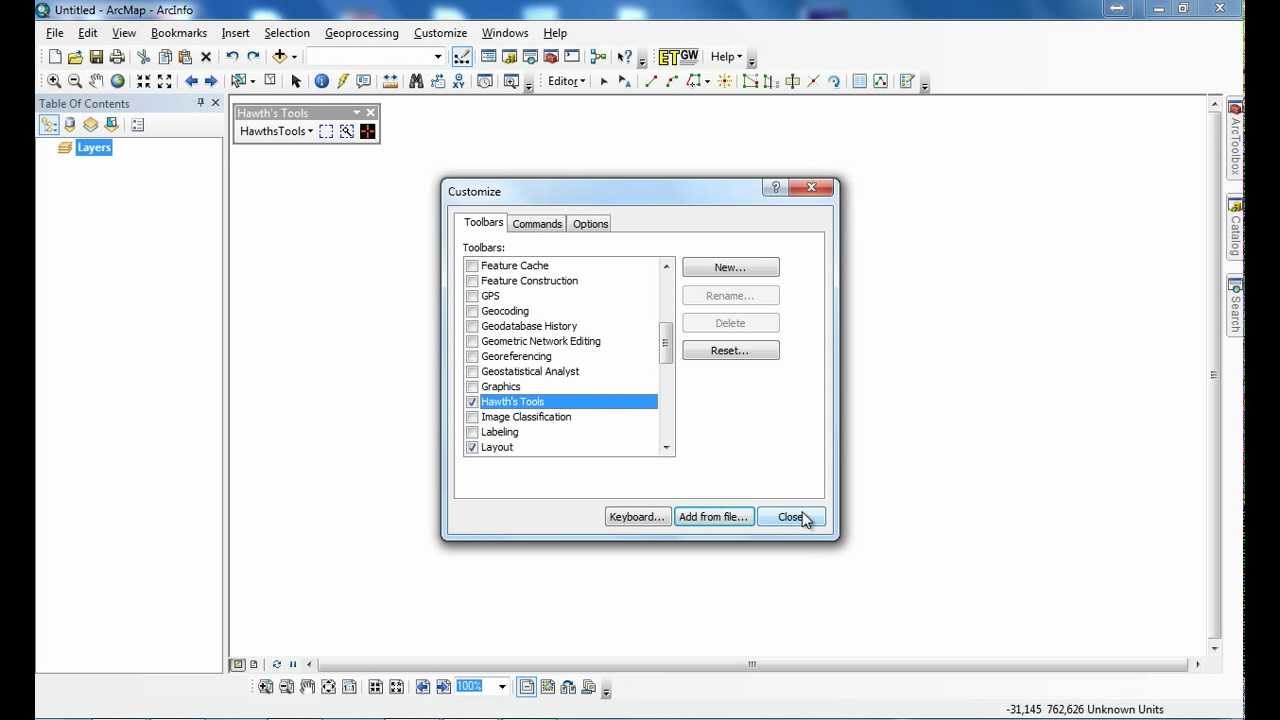Click the ET GeoWizards ETGW icon

point(678,57)
